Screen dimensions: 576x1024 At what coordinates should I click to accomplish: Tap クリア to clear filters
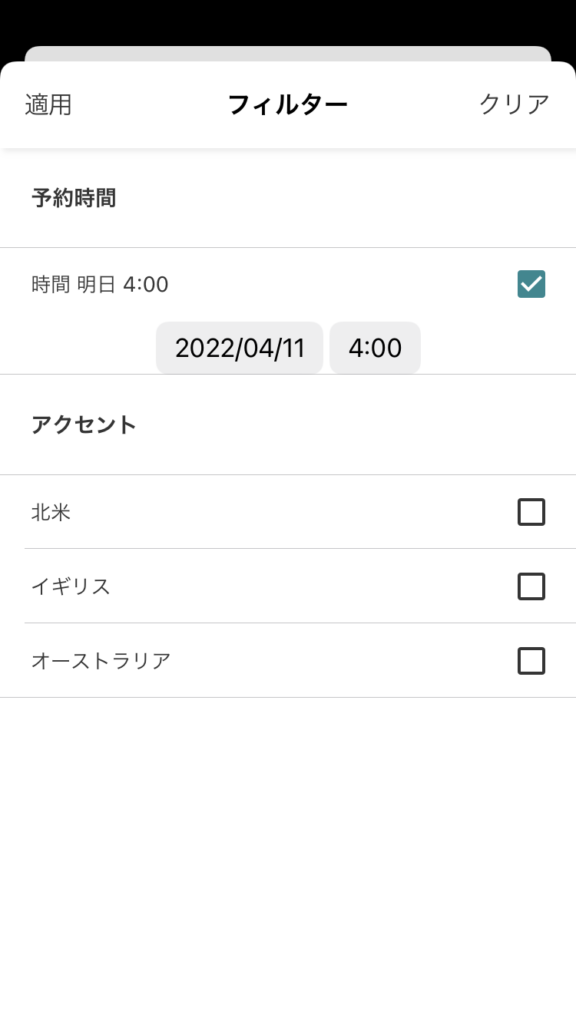pyautogui.click(x=515, y=104)
